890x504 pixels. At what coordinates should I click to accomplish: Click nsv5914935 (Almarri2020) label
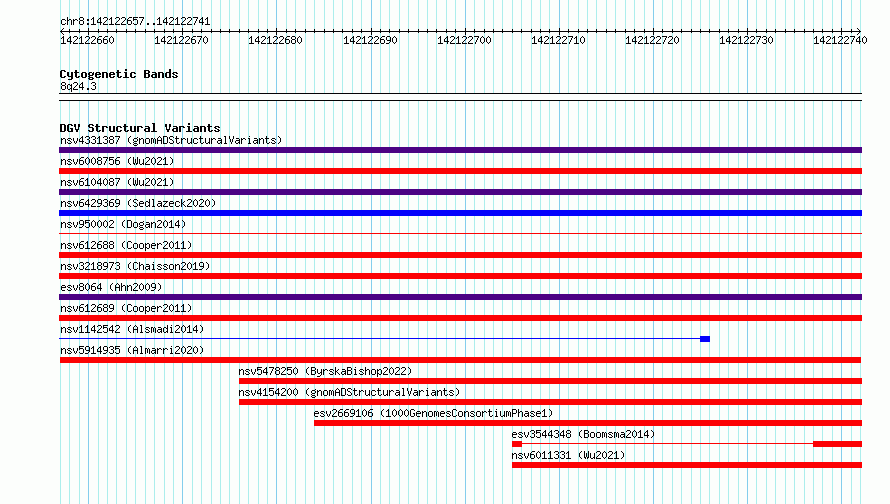coord(132,350)
